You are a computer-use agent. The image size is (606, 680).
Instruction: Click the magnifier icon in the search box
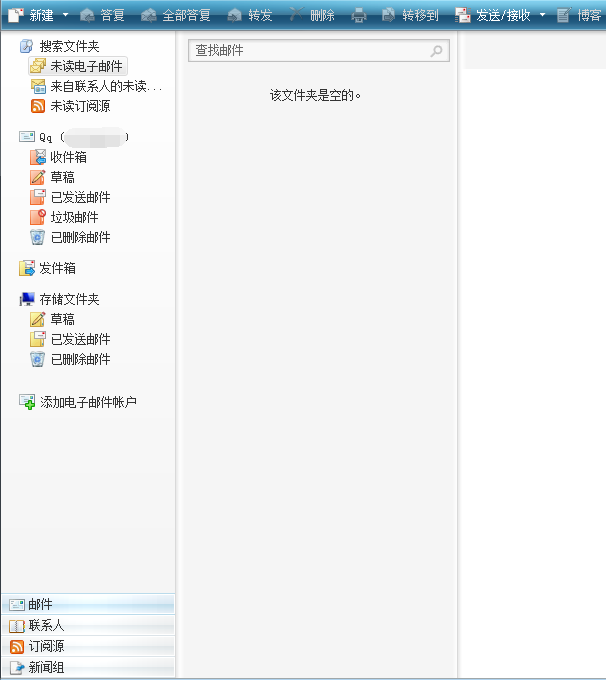(x=436, y=51)
